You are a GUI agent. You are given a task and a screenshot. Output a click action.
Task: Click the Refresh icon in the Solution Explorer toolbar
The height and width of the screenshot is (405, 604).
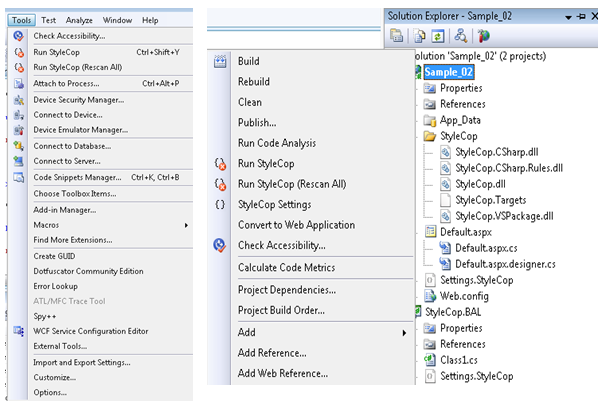coord(438,36)
